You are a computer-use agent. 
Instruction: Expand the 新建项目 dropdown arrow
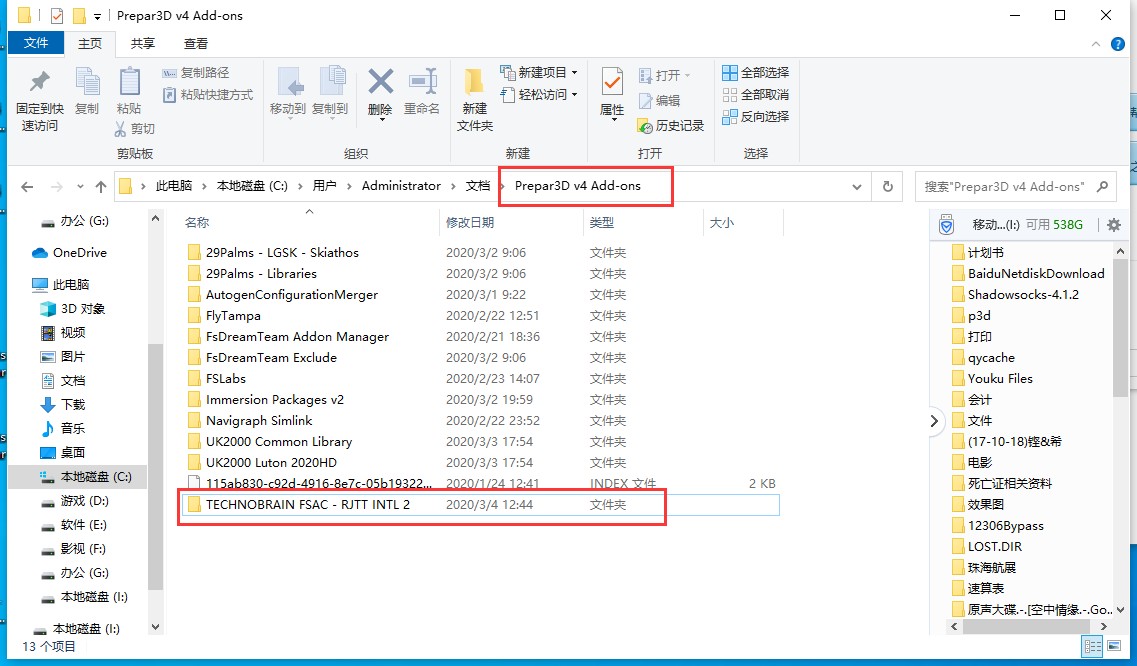pyautogui.click(x=574, y=71)
